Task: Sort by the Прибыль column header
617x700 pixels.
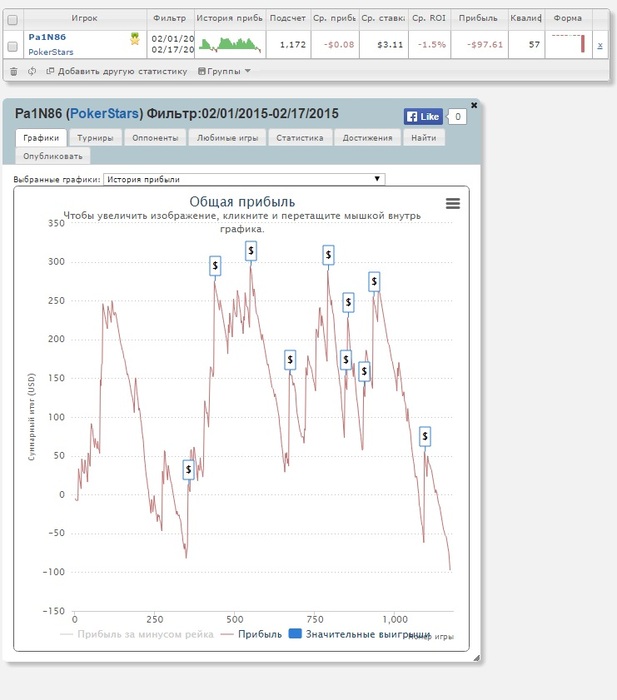Action: click(478, 18)
